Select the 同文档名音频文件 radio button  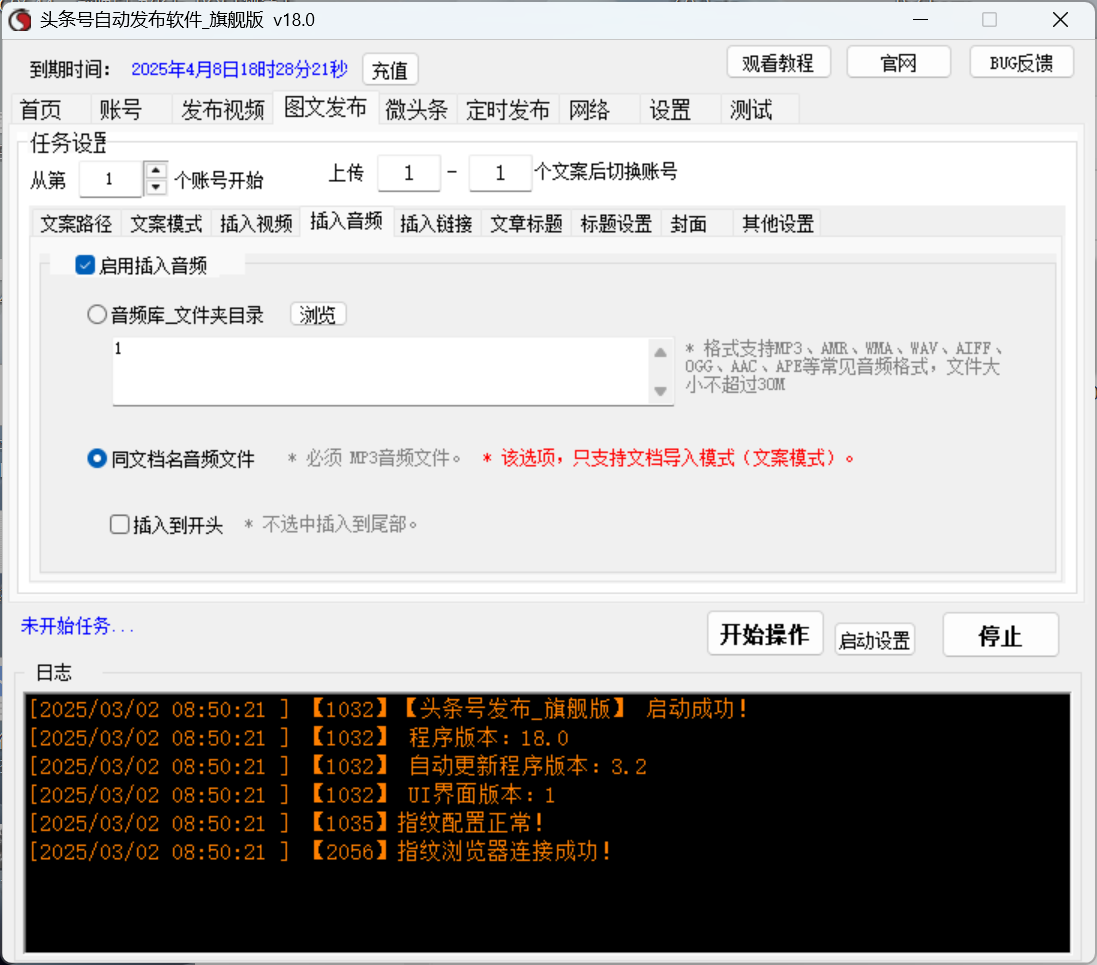(x=97, y=458)
